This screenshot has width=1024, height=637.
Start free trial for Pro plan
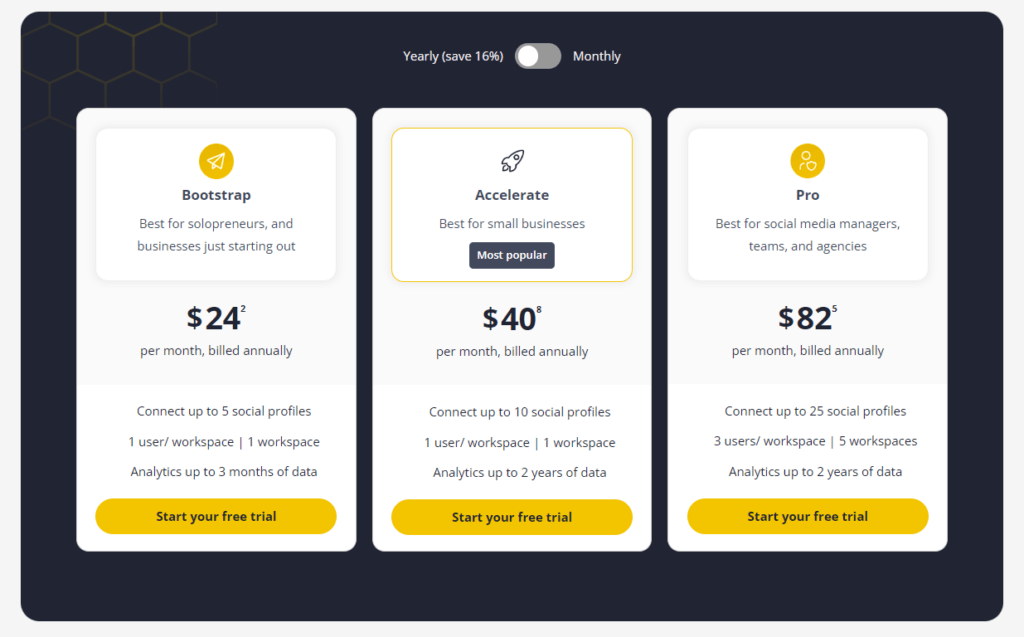808,516
